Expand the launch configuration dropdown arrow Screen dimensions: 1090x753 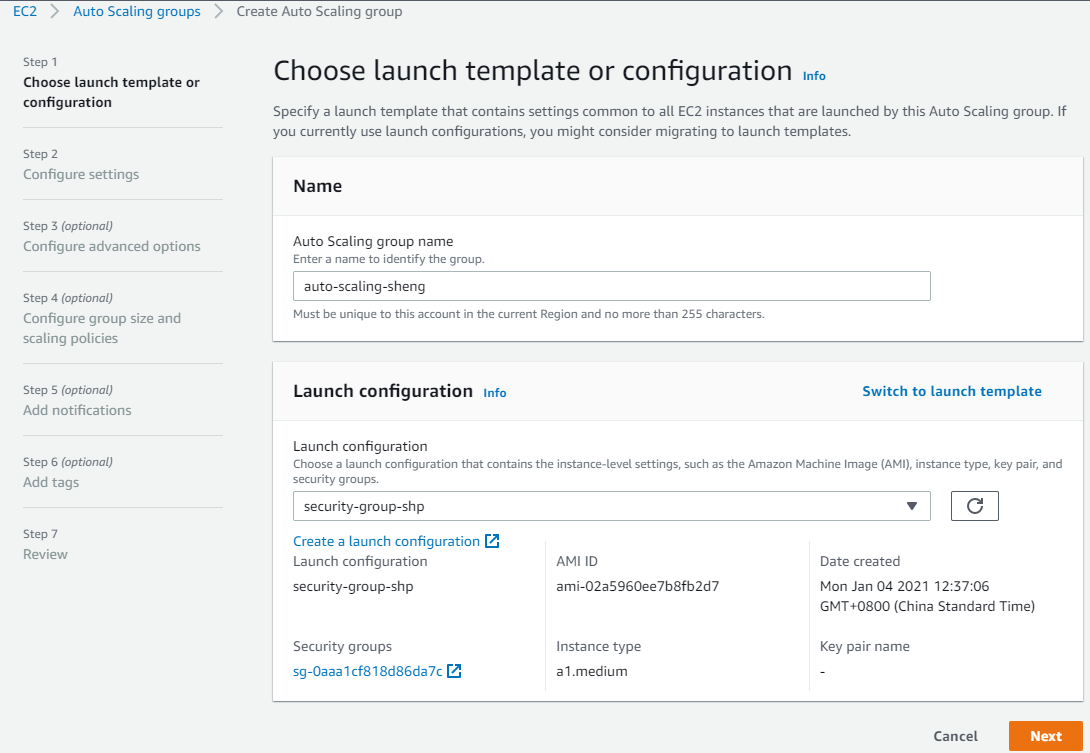click(x=911, y=506)
